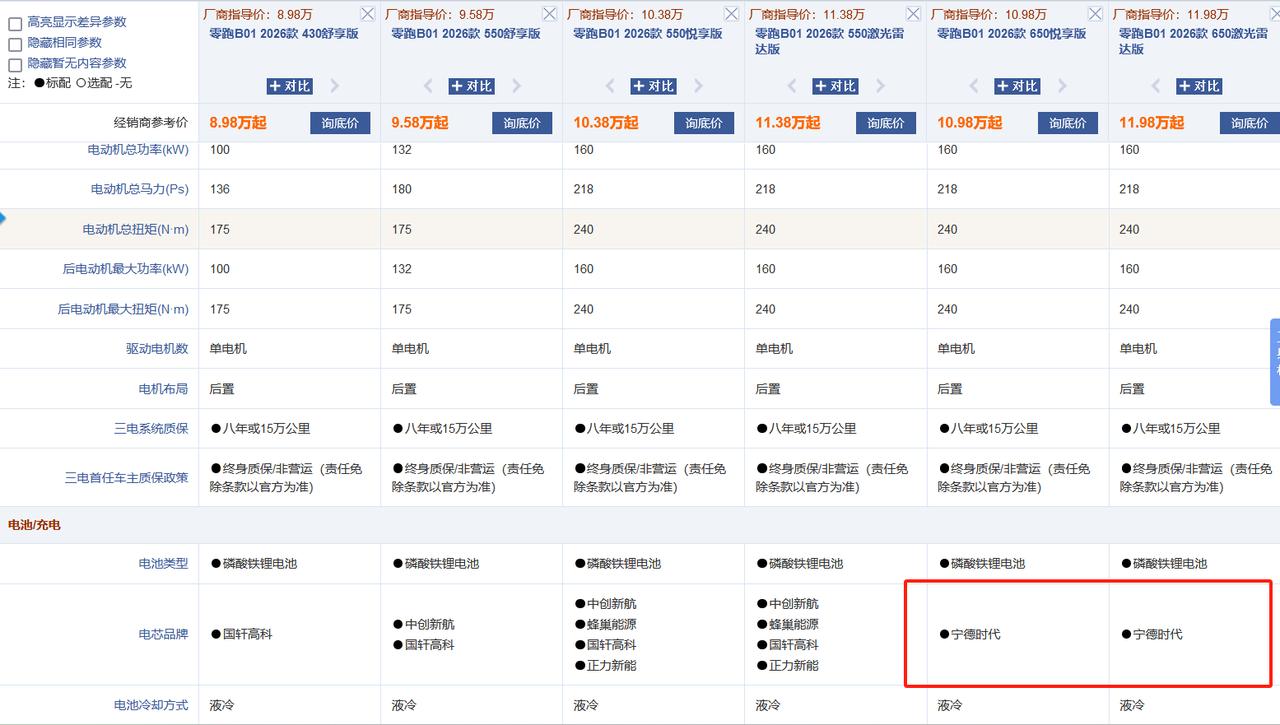Open 零跑B01 2026款 550激光雷达版 link
The image size is (1280, 725).
(x=829, y=41)
